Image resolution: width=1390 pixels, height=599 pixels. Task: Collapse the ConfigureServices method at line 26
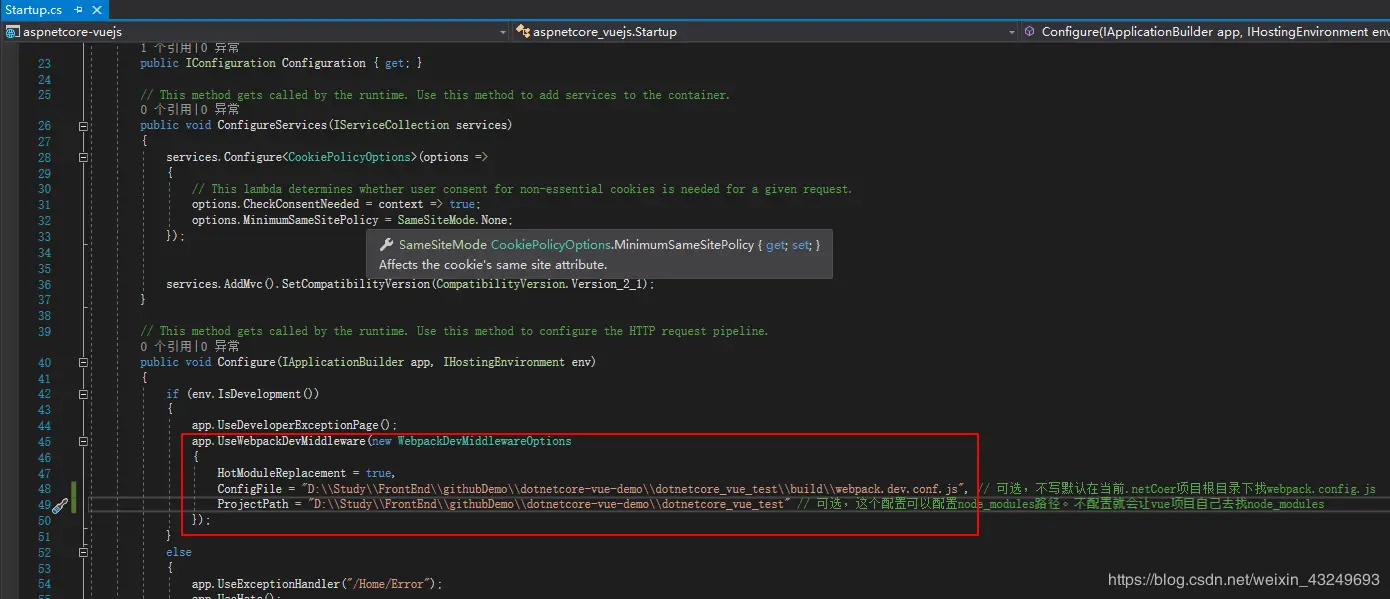83,126
